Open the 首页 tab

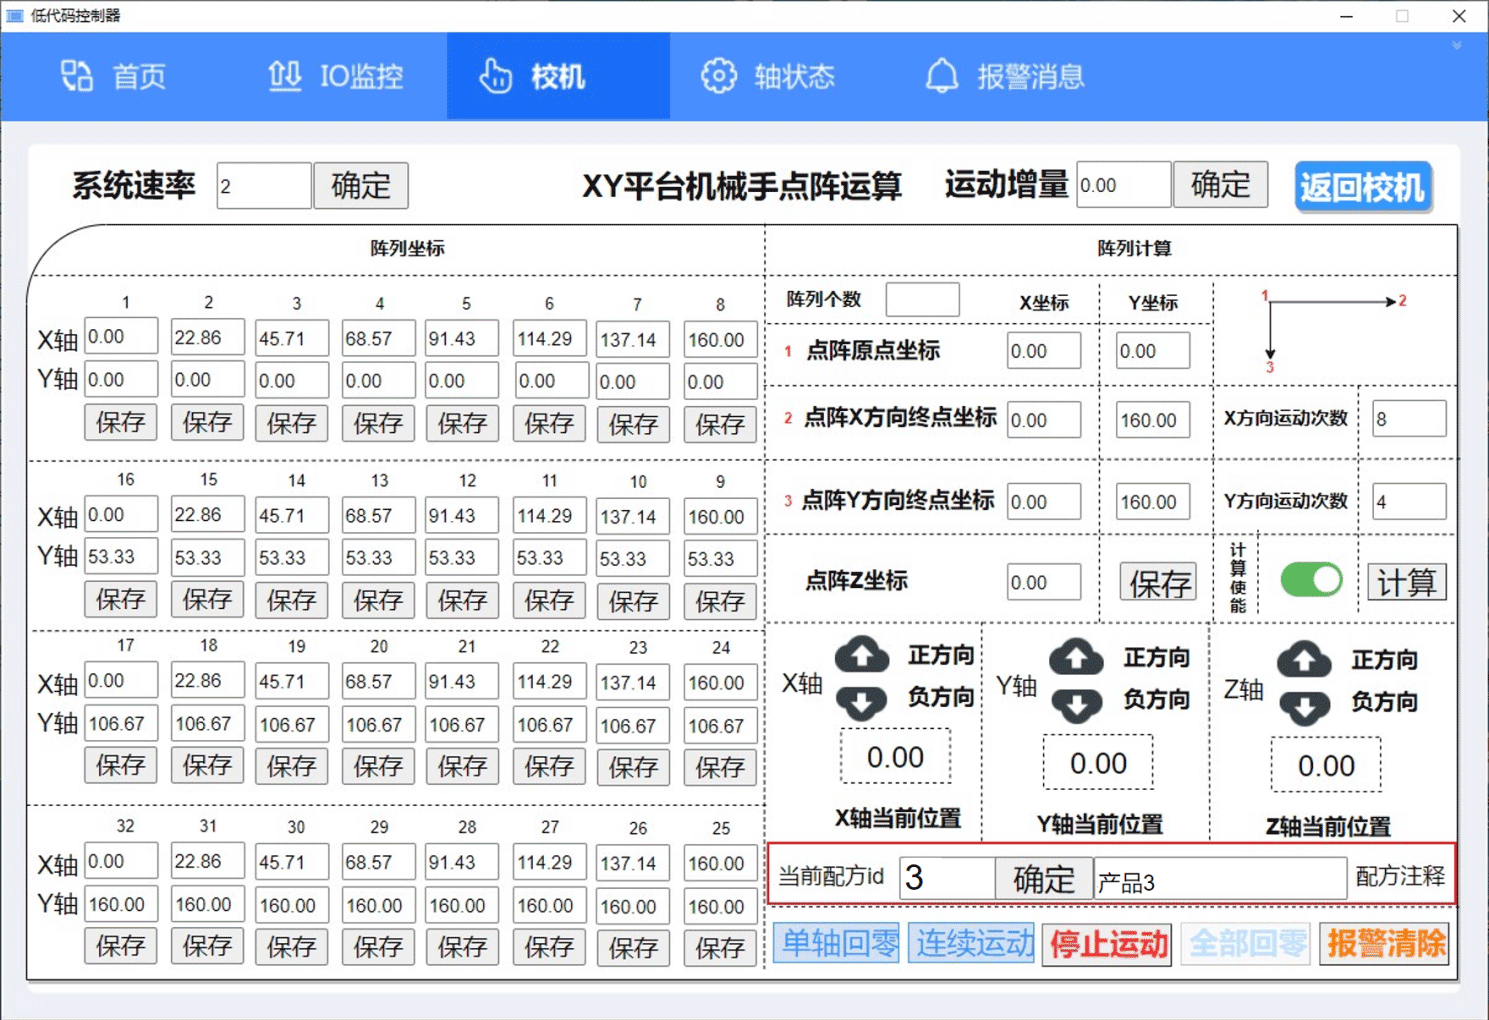coord(113,76)
